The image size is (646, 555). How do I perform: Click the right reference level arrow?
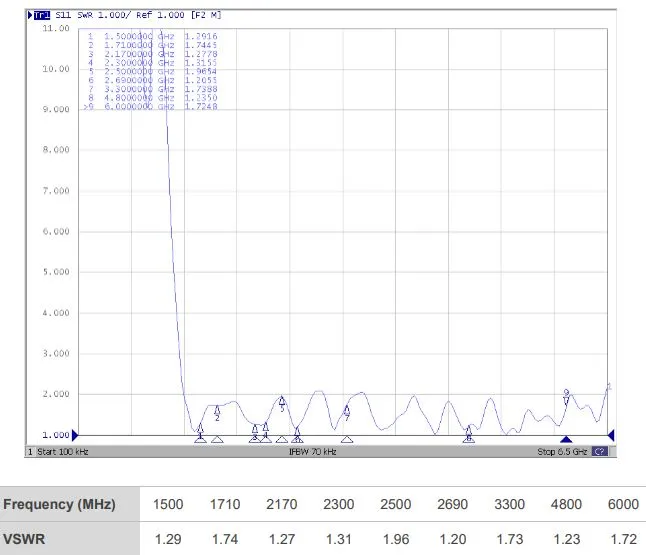tap(611, 435)
